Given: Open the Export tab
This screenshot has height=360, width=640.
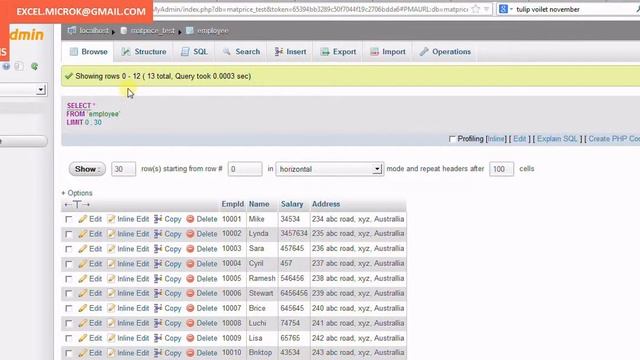Looking at the screenshot, I should point(338,52).
